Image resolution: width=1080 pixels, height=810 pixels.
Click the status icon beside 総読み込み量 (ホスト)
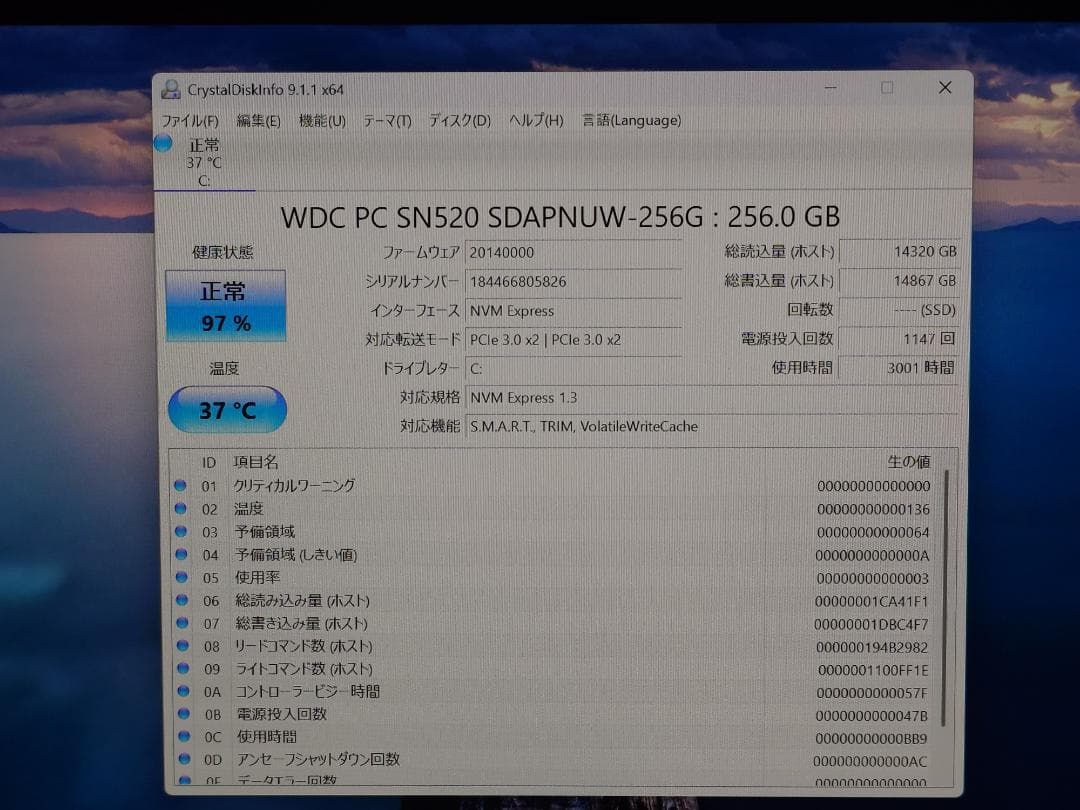pyautogui.click(x=182, y=601)
